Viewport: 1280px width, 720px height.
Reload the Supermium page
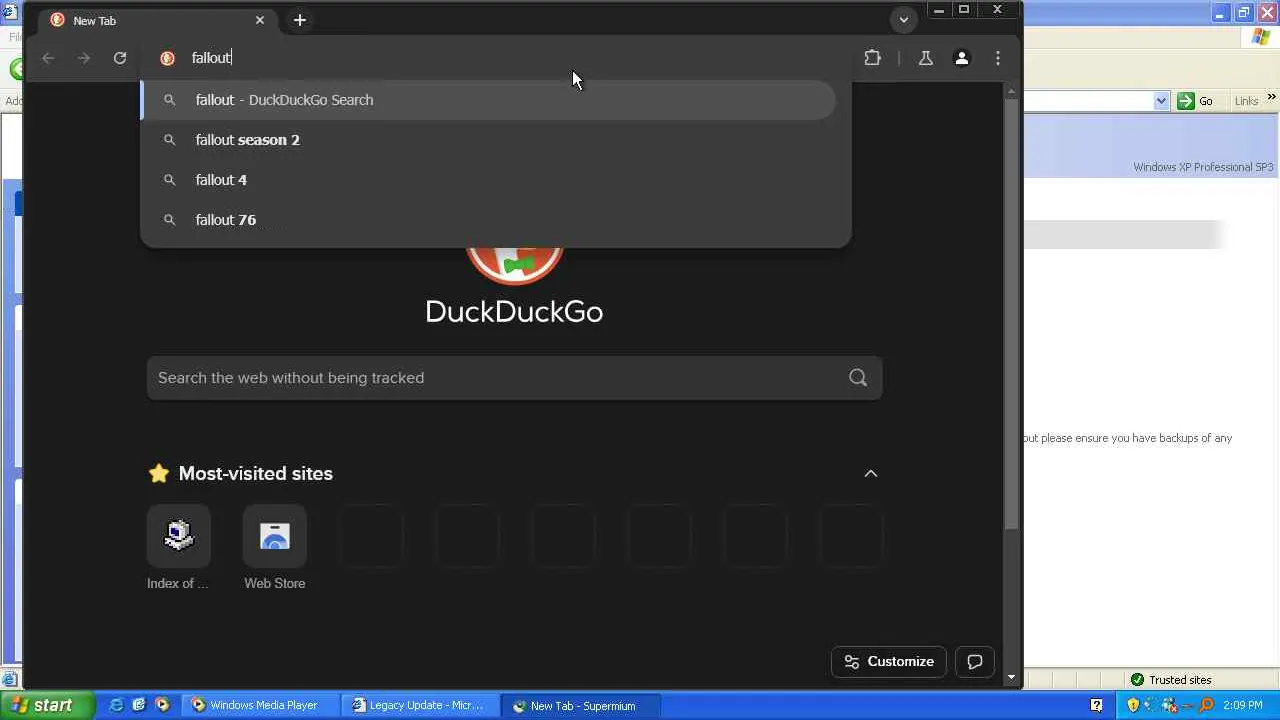coord(120,58)
